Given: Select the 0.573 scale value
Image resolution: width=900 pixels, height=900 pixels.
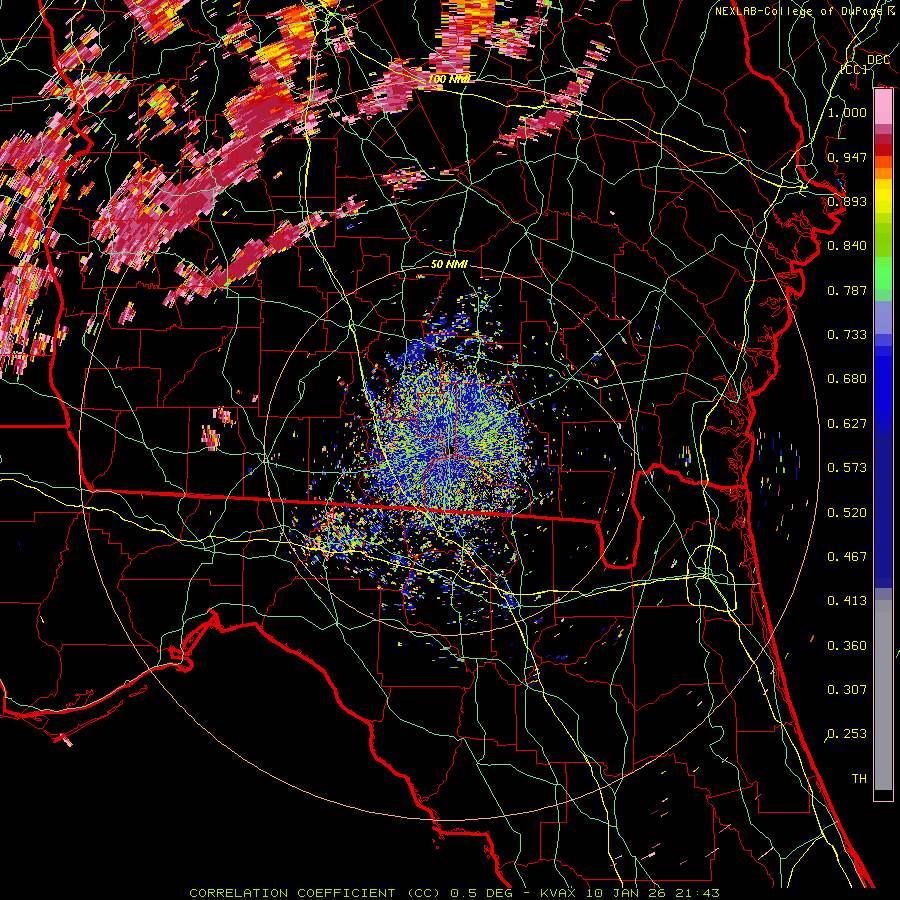Looking at the screenshot, I should pyautogui.click(x=847, y=468).
